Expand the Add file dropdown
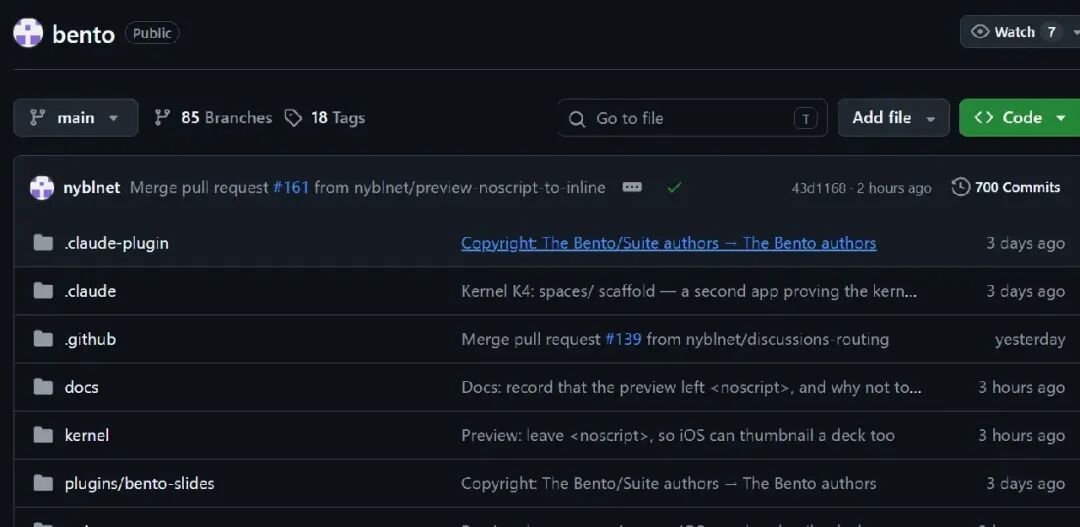This screenshot has height=527, width=1080. pos(893,118)
